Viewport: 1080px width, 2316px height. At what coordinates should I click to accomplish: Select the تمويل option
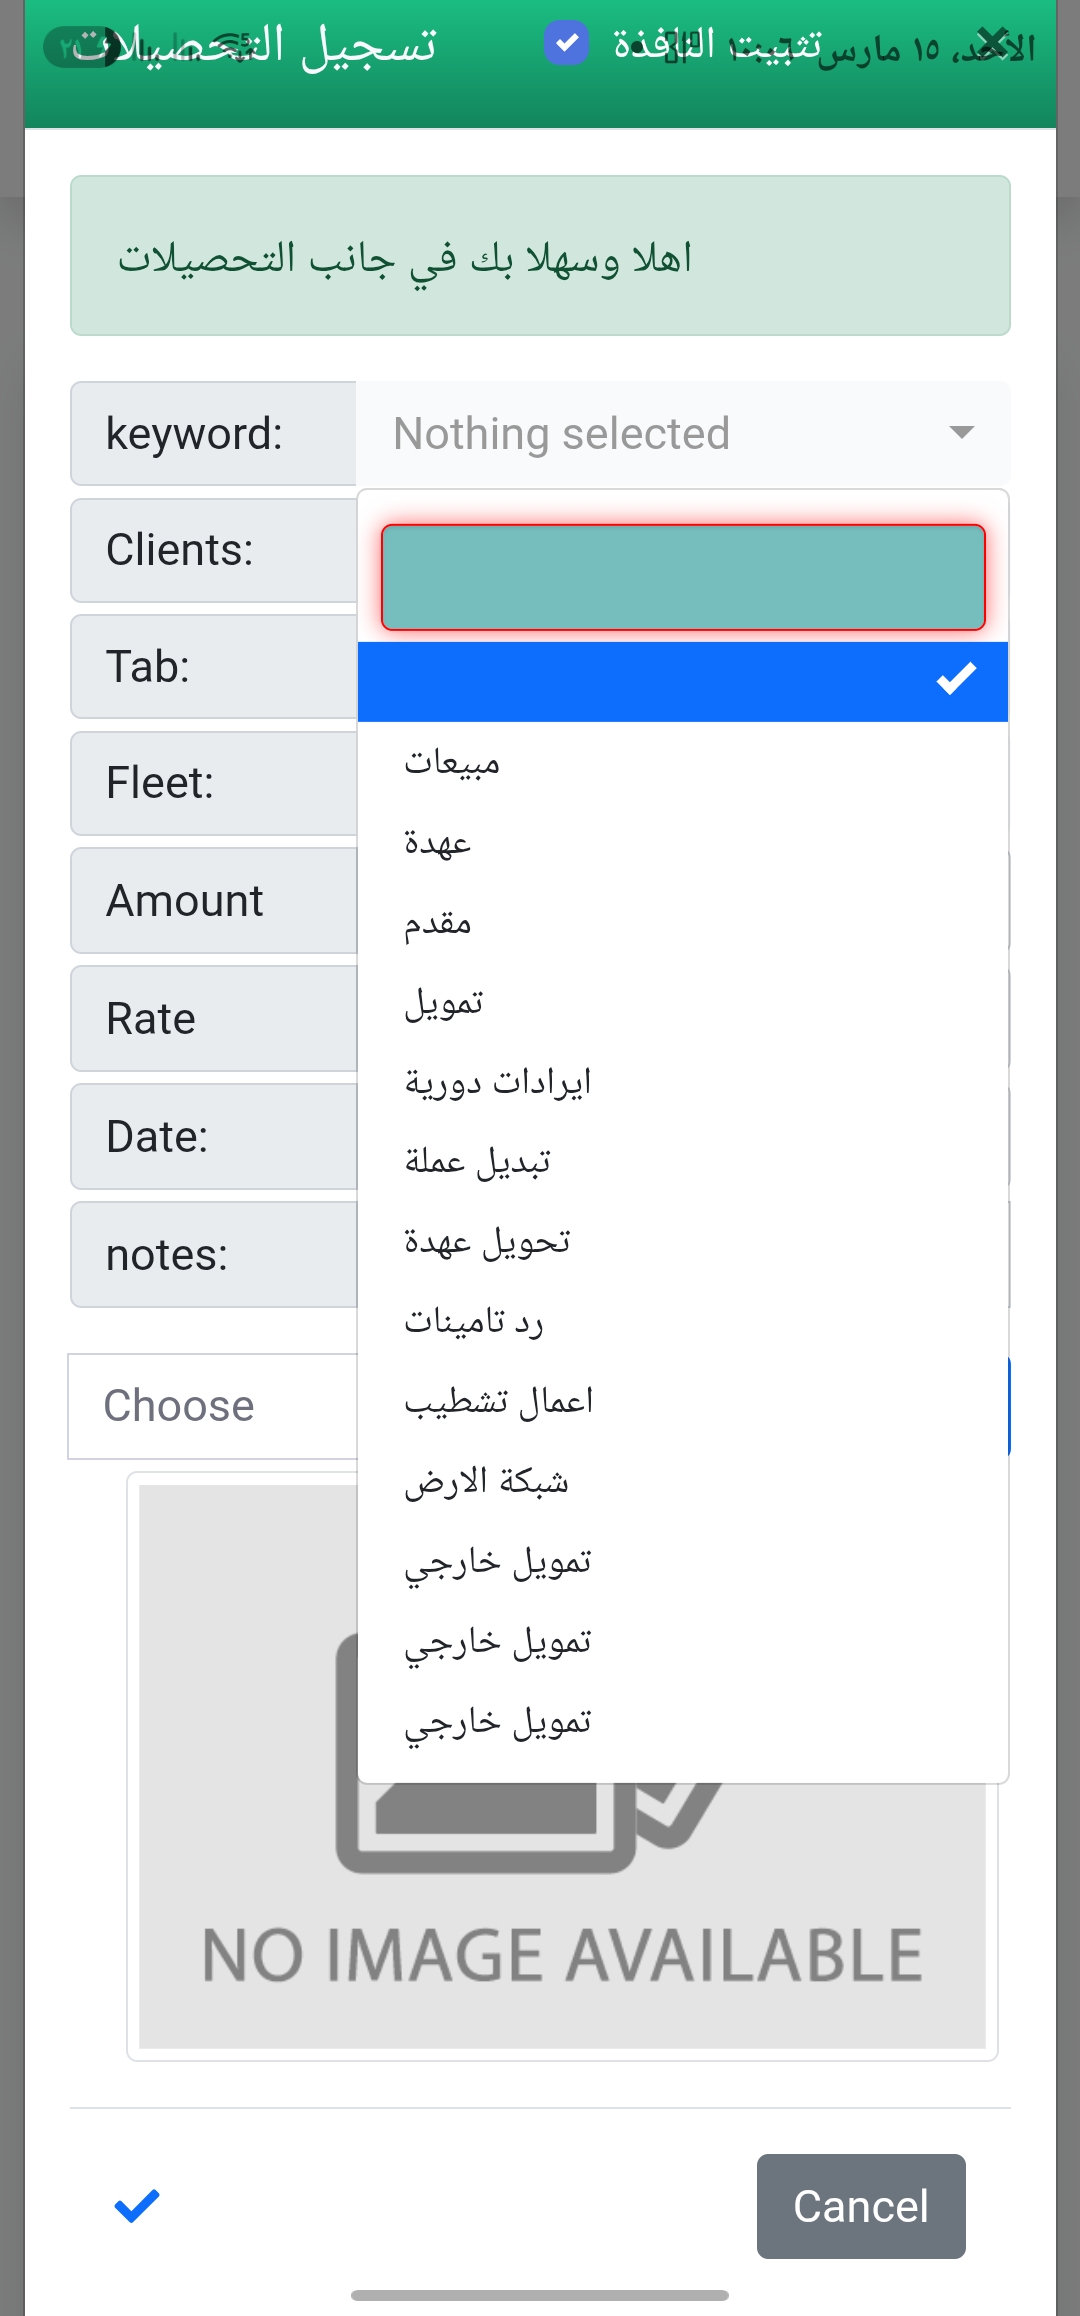pyautogui.click(x=444, y=1002)
